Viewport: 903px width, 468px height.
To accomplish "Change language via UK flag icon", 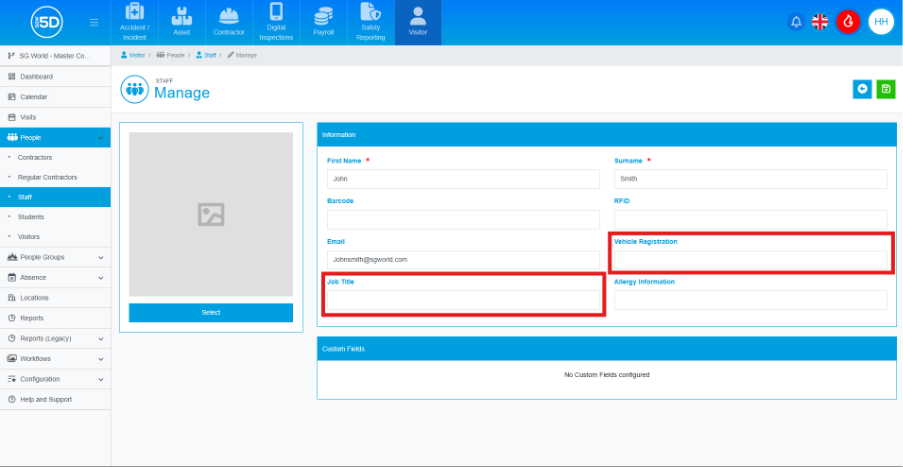I will (819, 22).
